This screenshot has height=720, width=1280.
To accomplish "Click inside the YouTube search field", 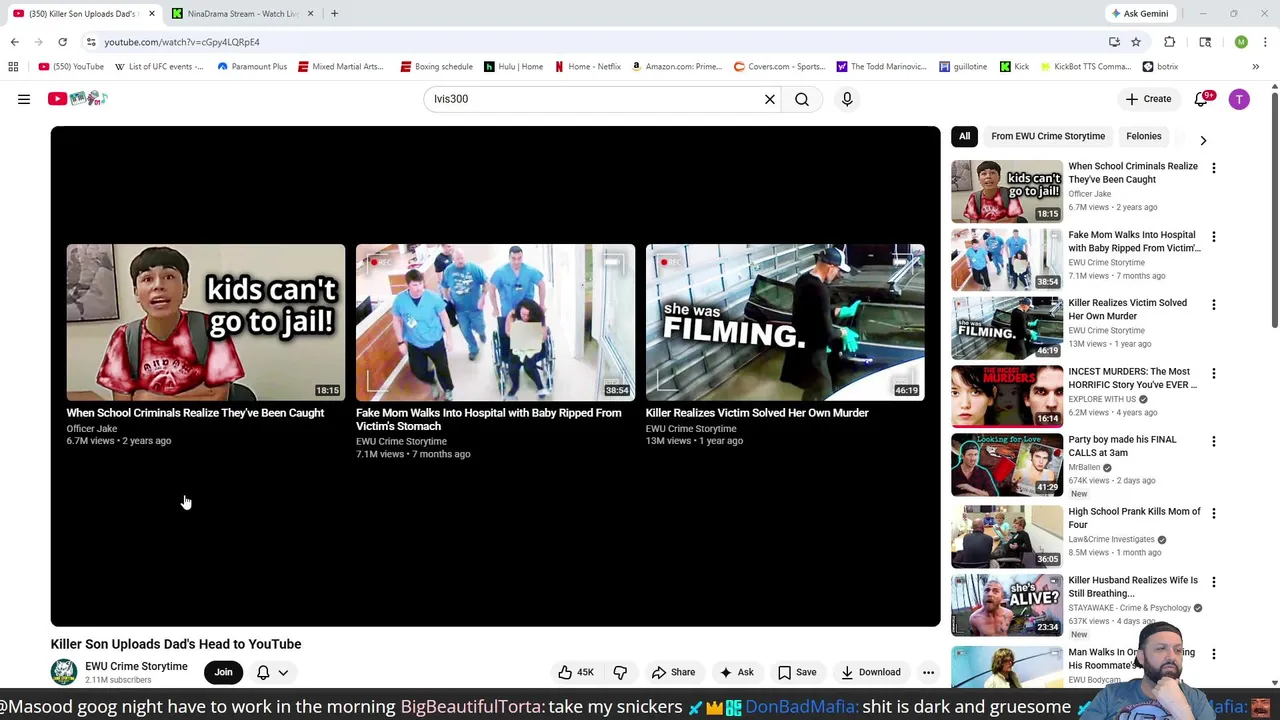I will tap(596, 99).
